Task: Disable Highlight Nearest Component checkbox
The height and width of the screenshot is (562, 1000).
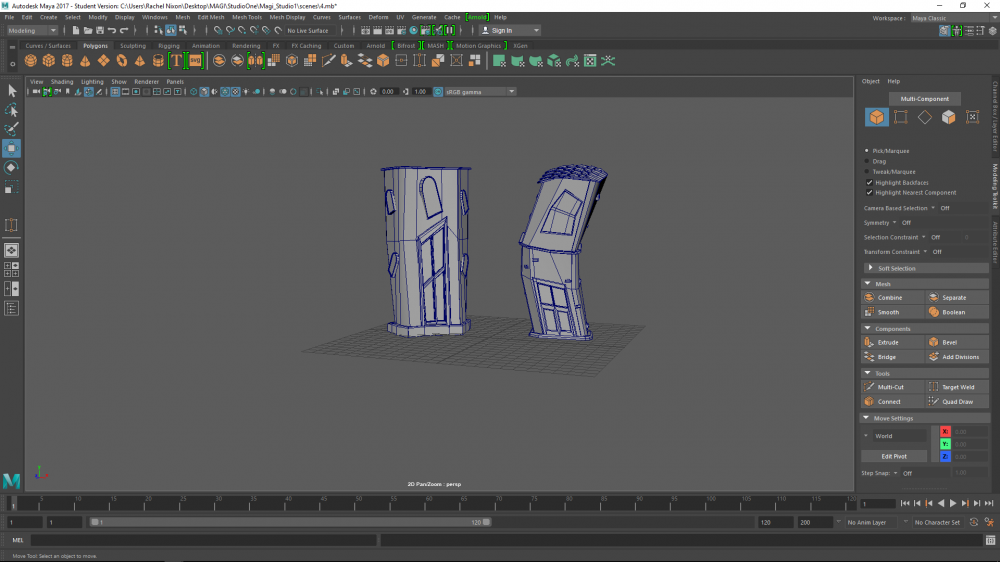Action: click(868, 193)
